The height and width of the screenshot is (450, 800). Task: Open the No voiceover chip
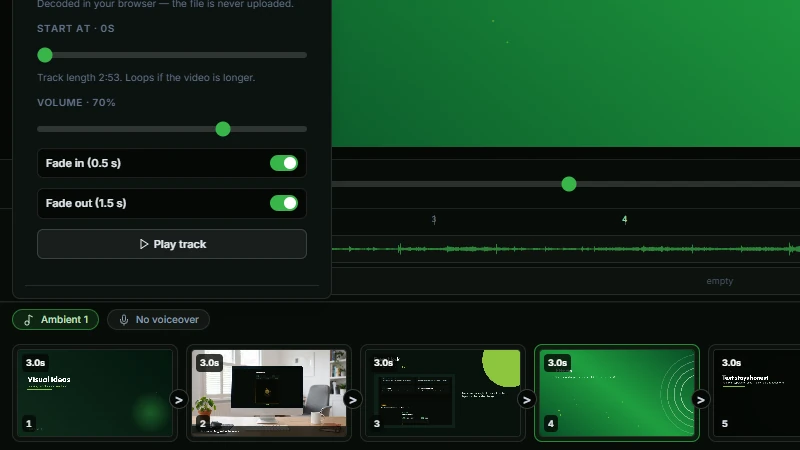158,319
